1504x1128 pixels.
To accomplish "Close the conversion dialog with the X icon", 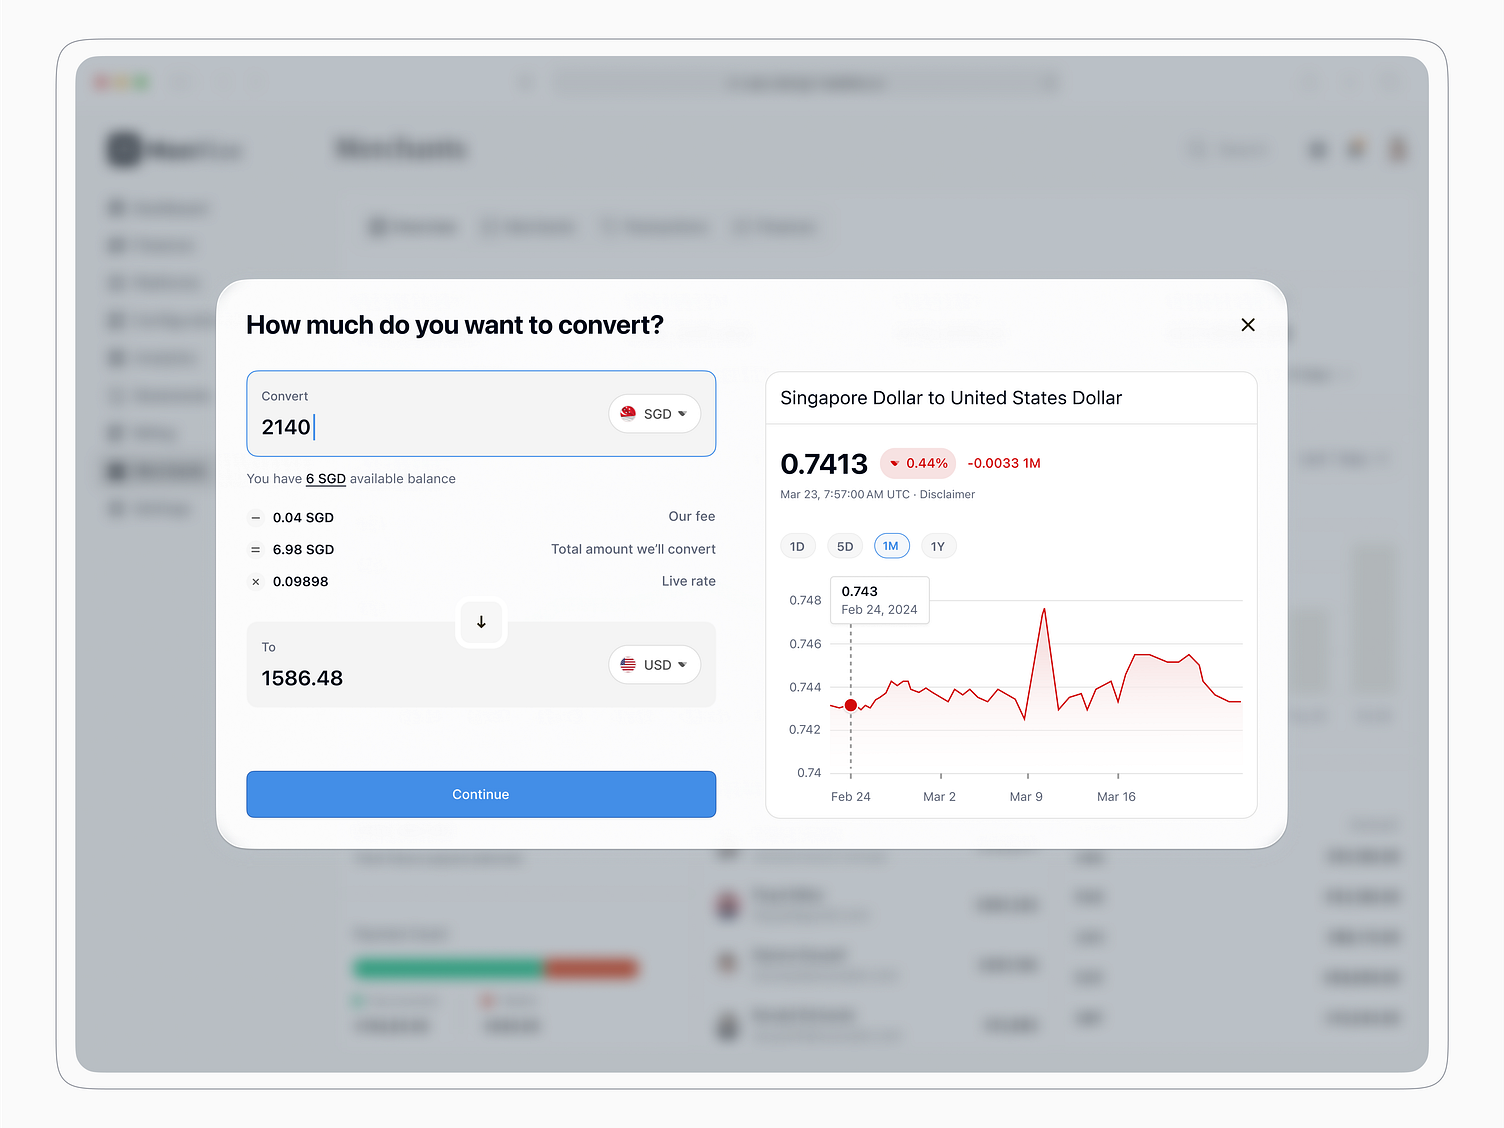I will click(x=1247, y=324).
